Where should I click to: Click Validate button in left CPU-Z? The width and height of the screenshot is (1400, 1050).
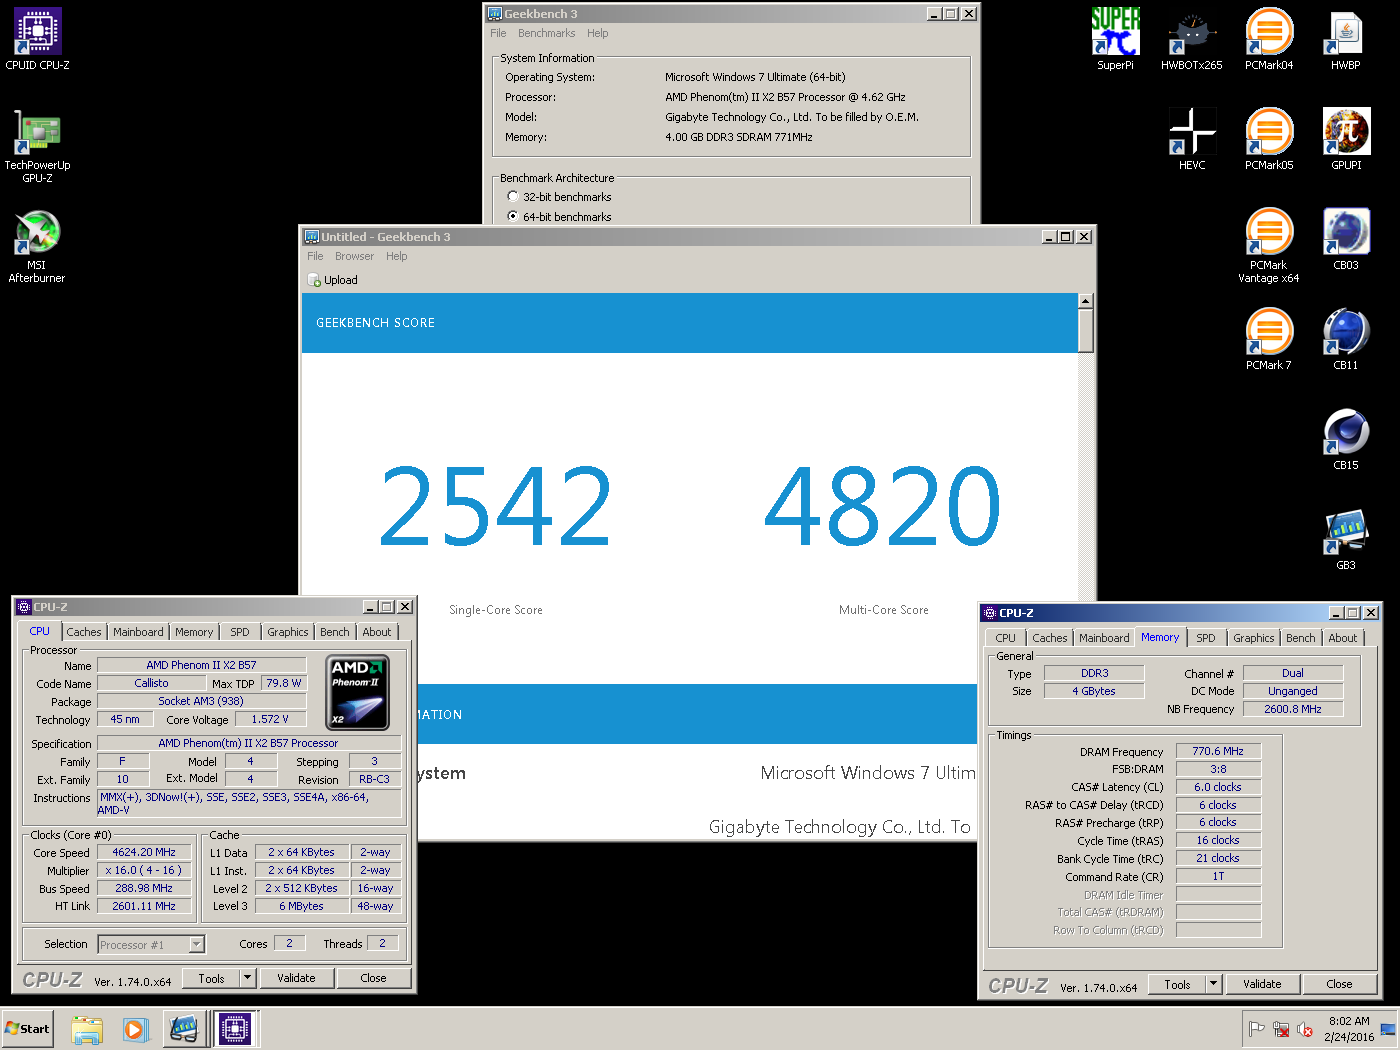pyautogui.click(x=296, y=978)
